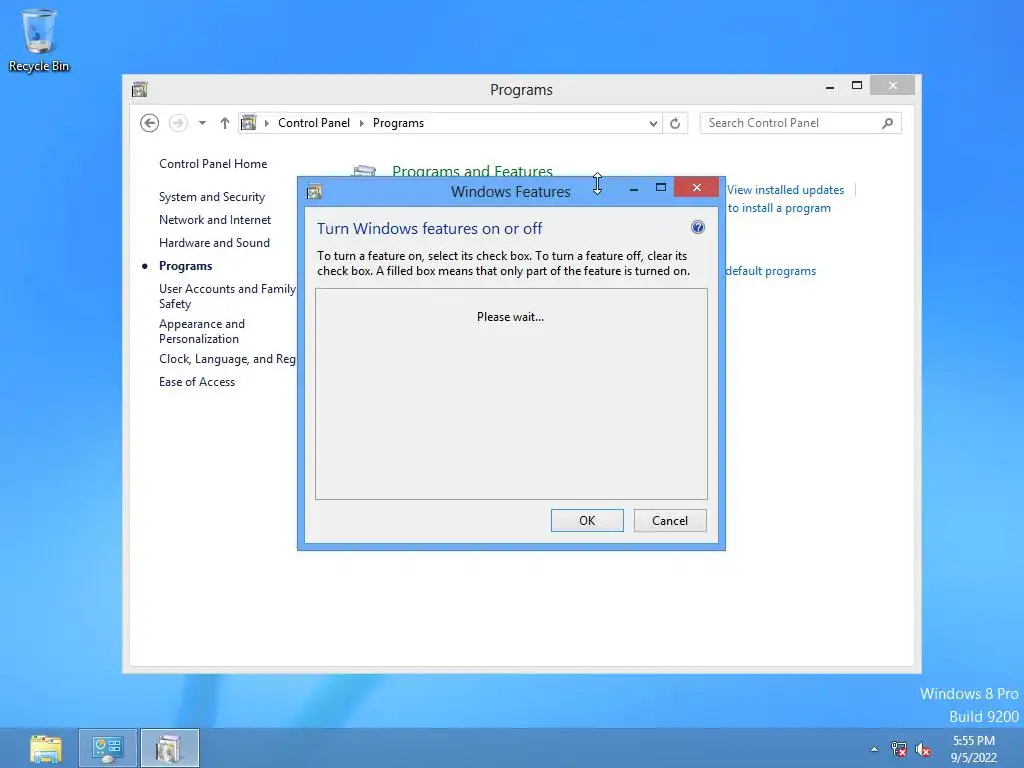Open Hardware and Sound category
Viewport: 1024px width, 768px height.
(214, 243)
